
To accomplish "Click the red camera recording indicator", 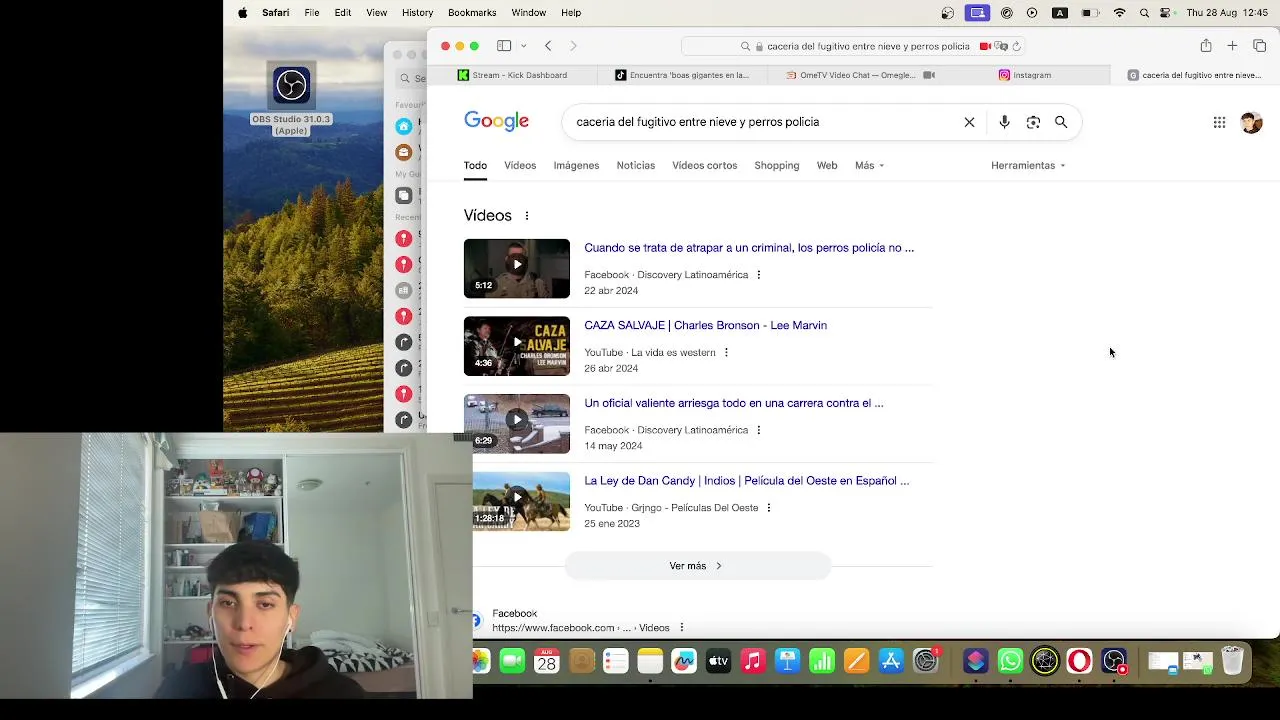I will click(x=985, y=46).
